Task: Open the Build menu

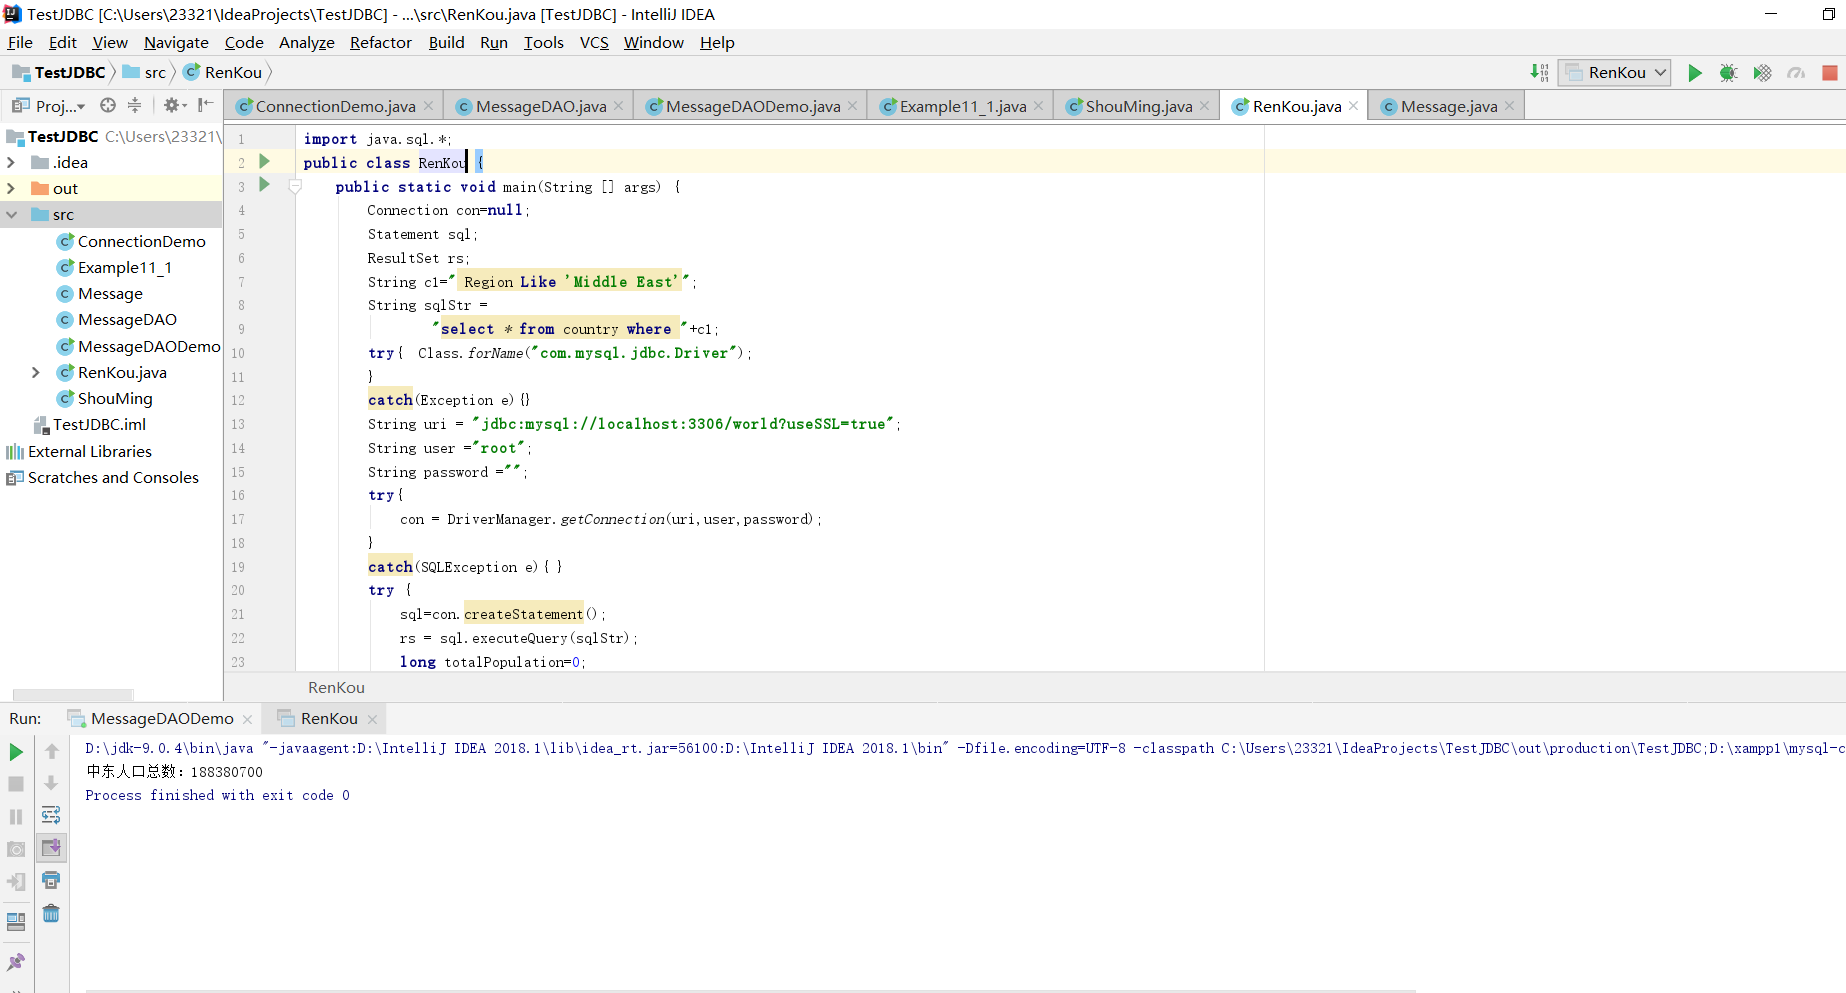Action: coord(446,42)
